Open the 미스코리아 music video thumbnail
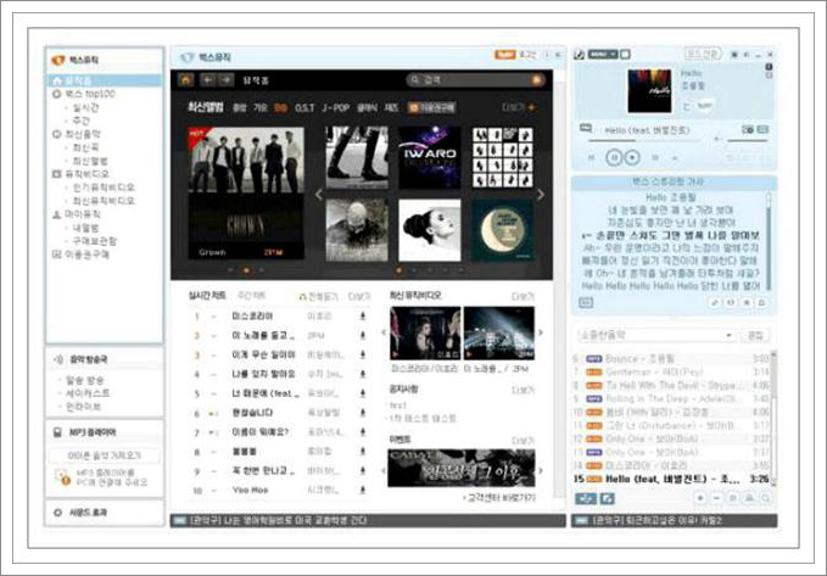 click(425, 333)
